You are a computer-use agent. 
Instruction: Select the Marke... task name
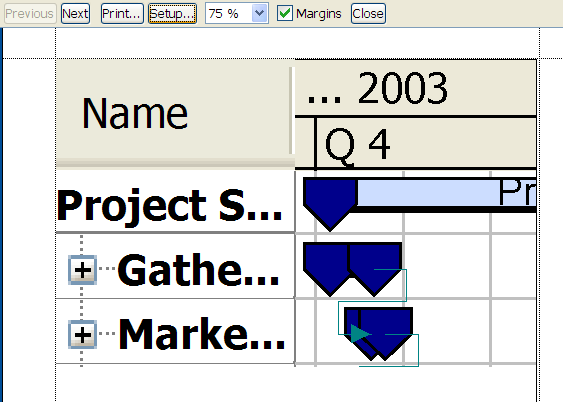point(202,334)
